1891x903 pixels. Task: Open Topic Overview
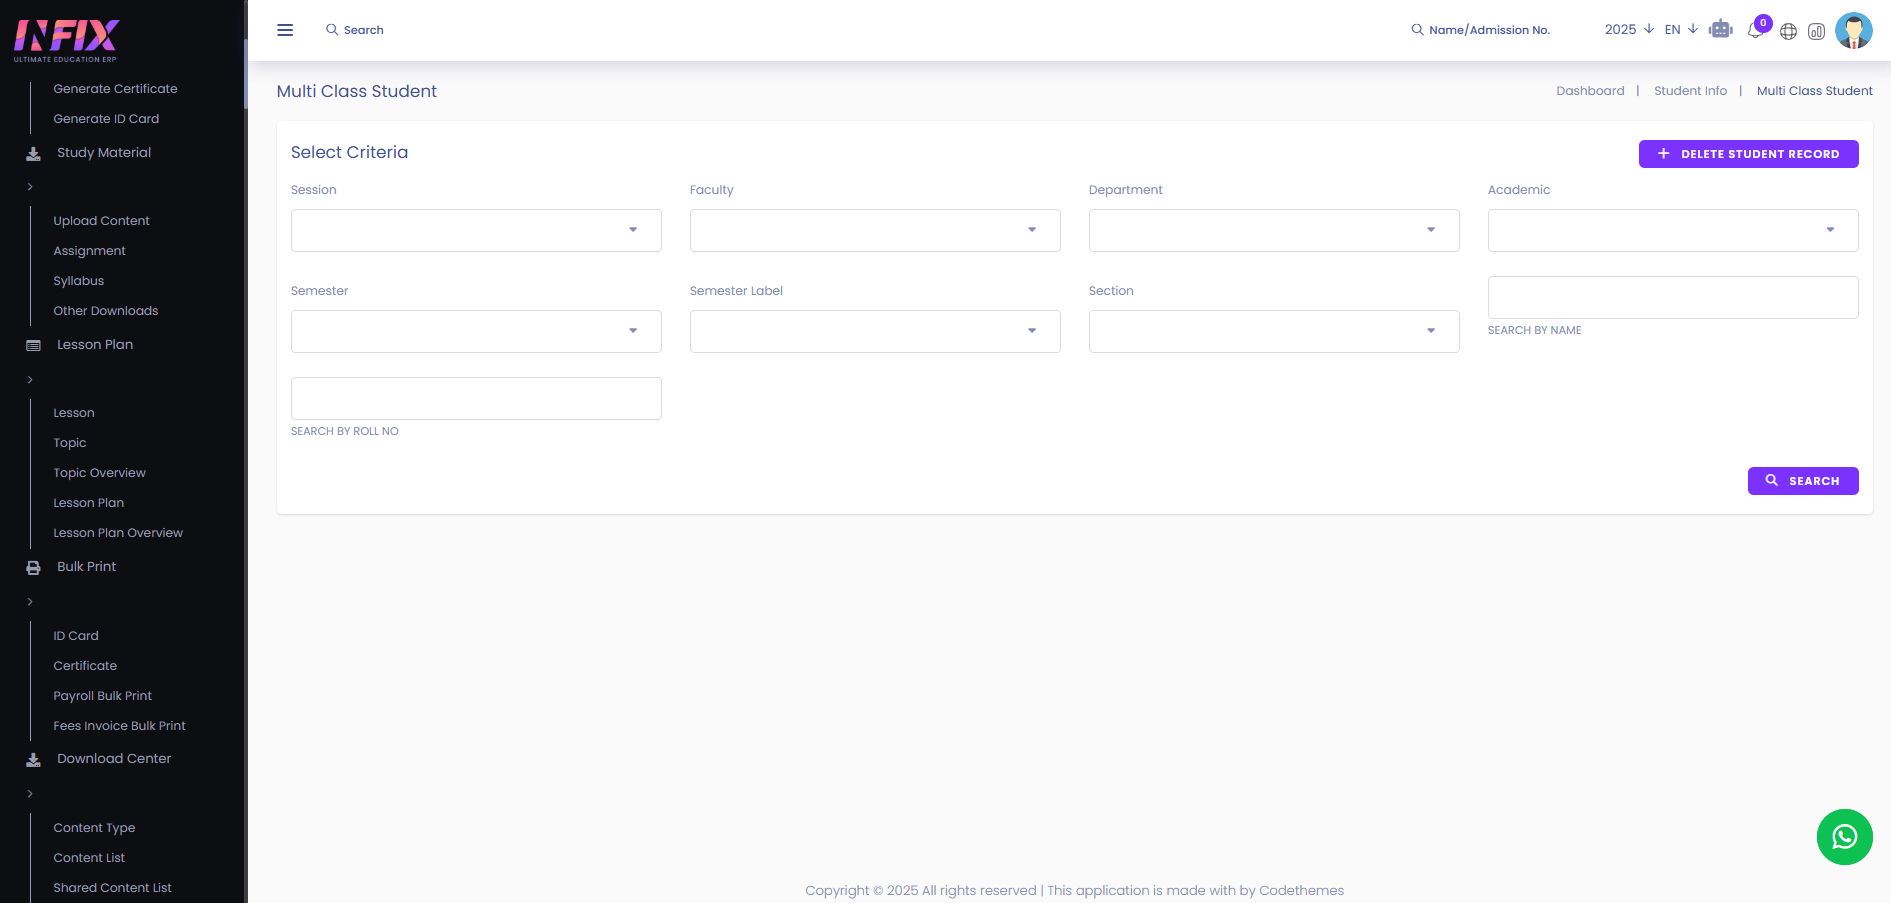tap(99, 473)
